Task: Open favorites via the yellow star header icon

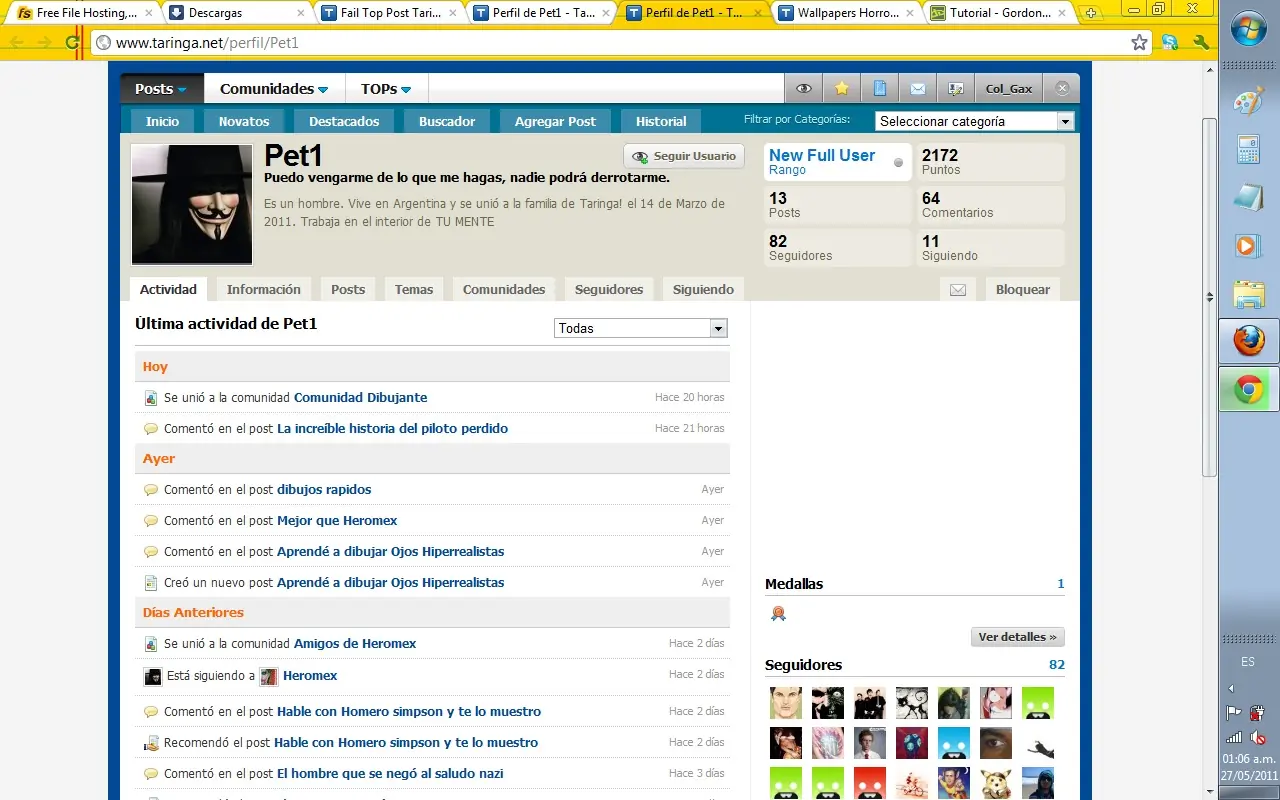Action: 842,88
